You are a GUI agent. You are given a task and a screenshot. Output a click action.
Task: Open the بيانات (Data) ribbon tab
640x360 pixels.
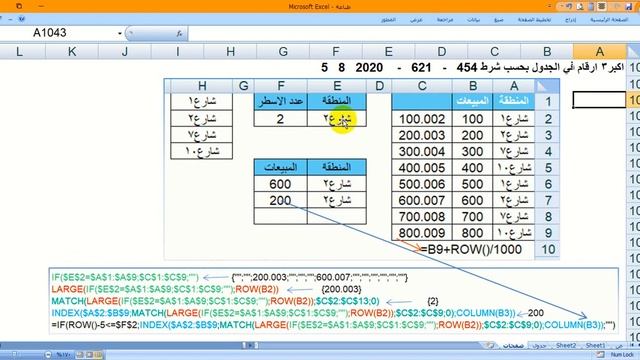coord(473,20)
